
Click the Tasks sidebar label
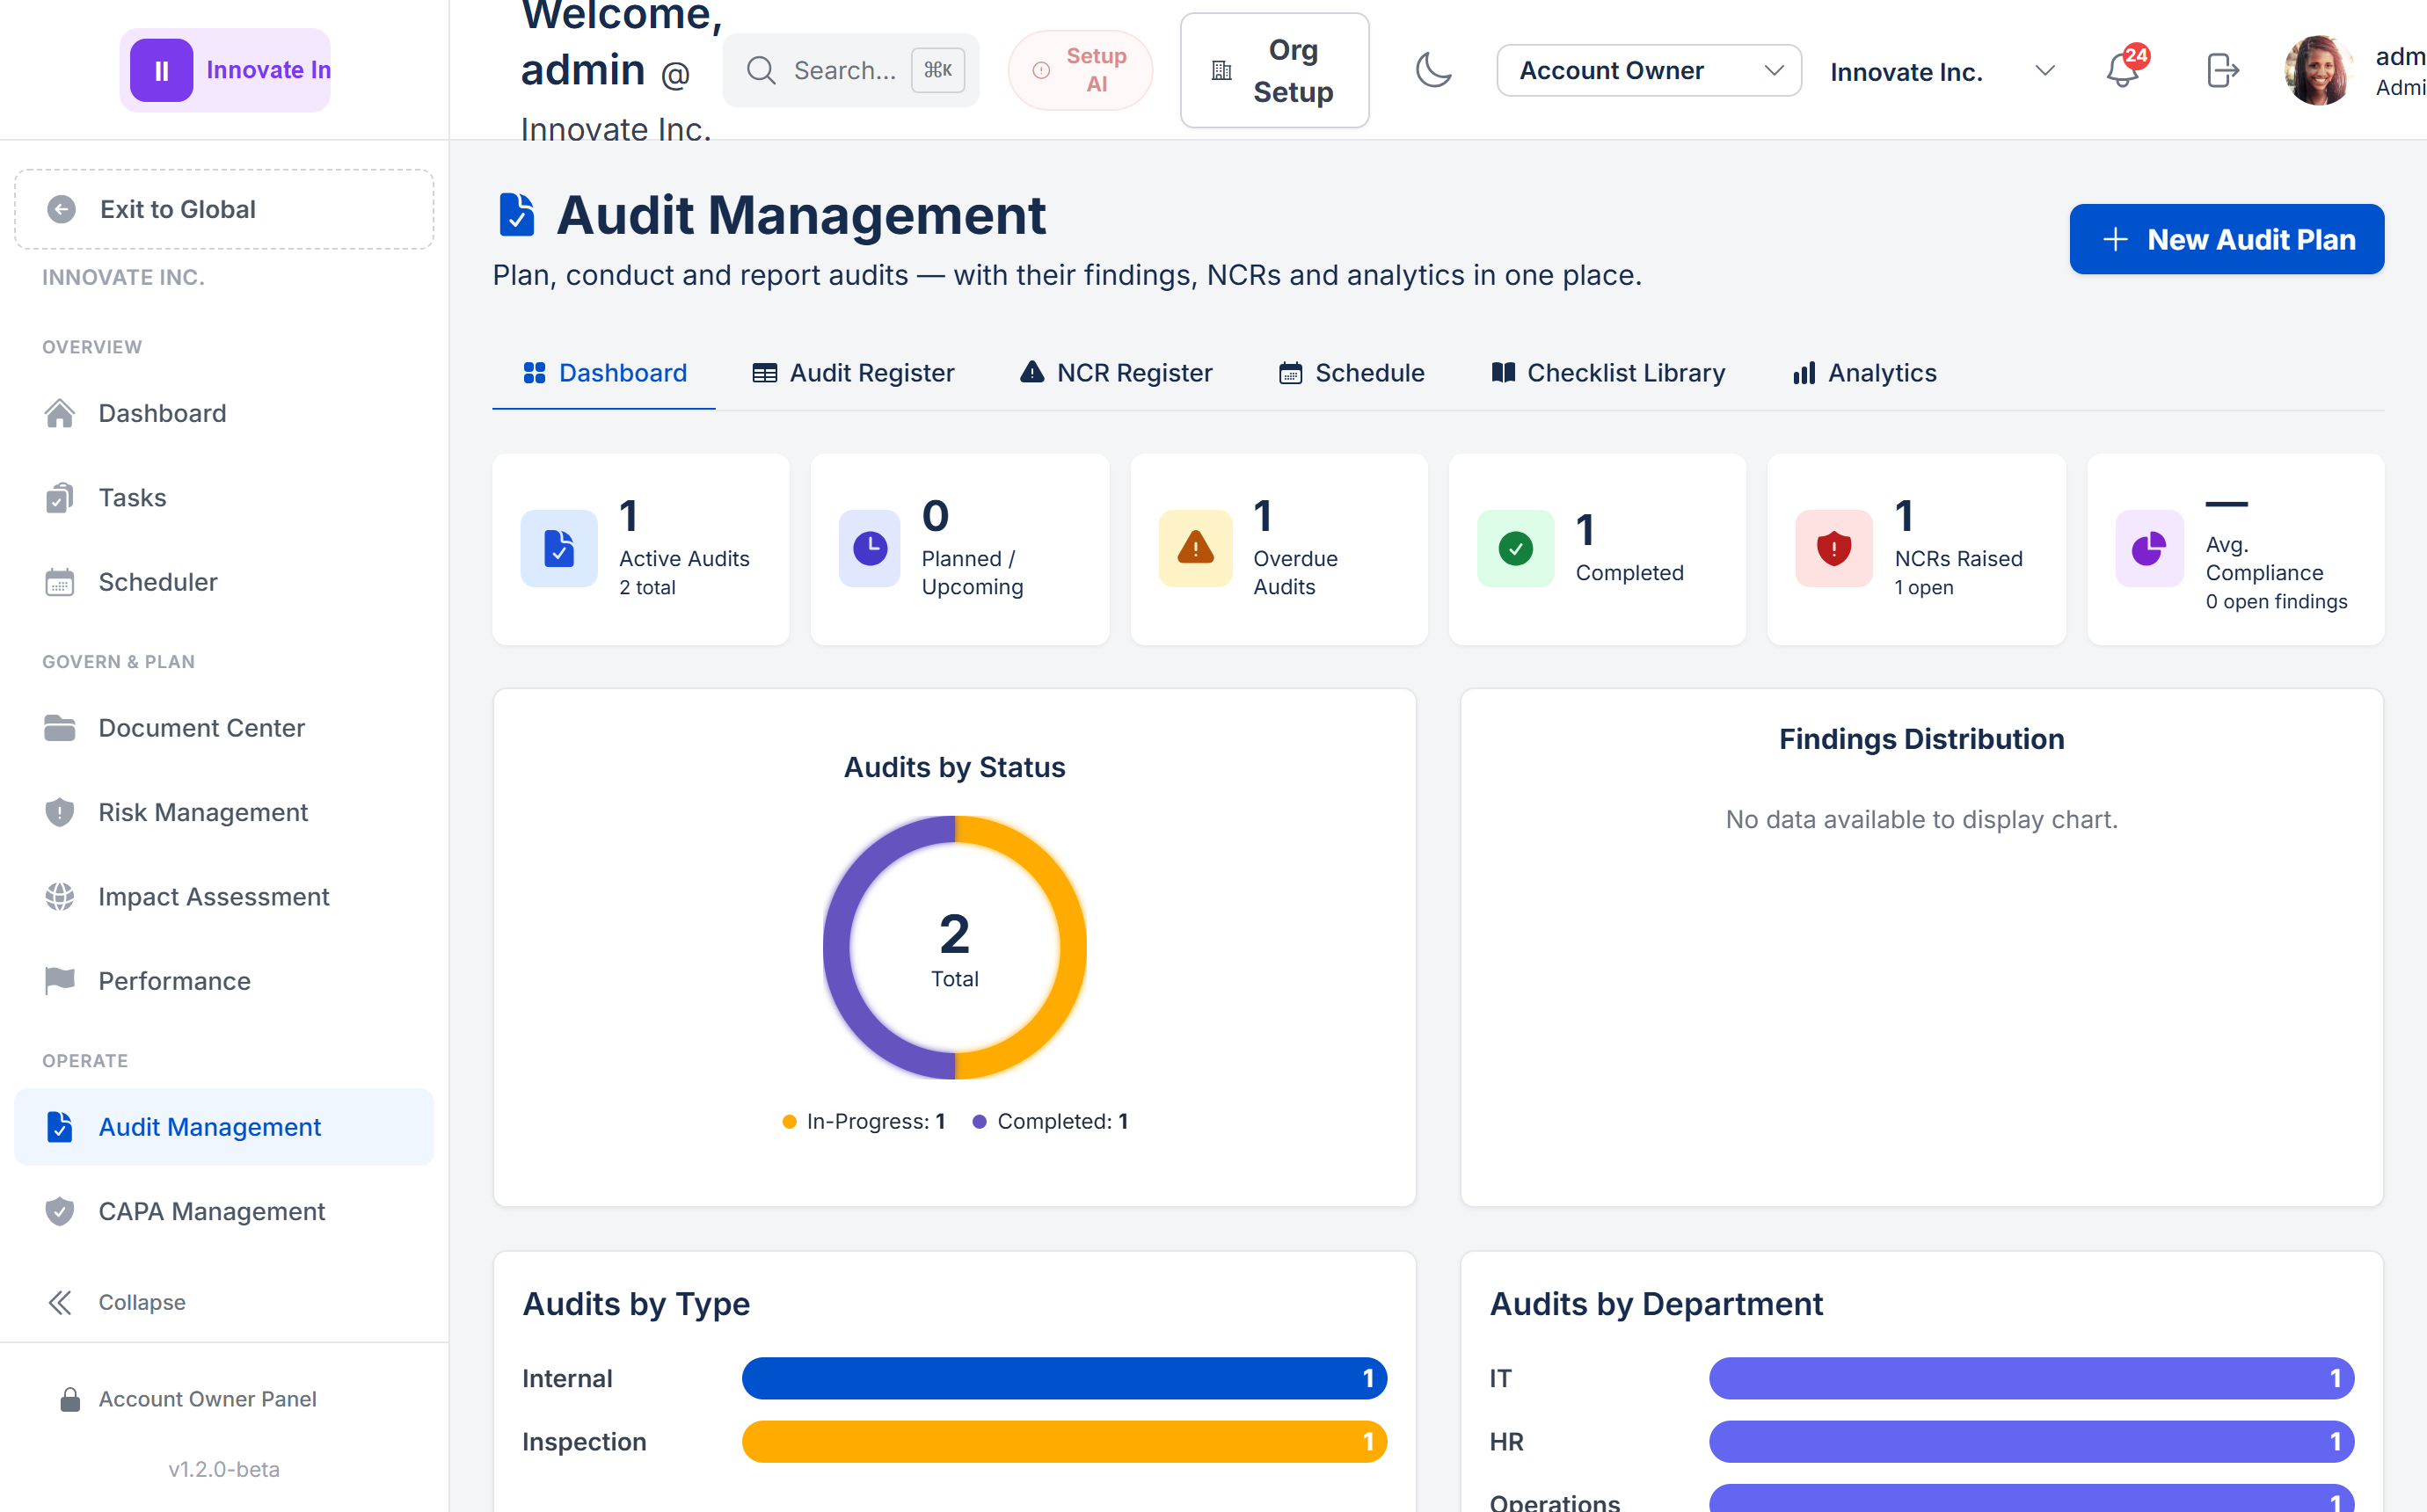point(132,498)
